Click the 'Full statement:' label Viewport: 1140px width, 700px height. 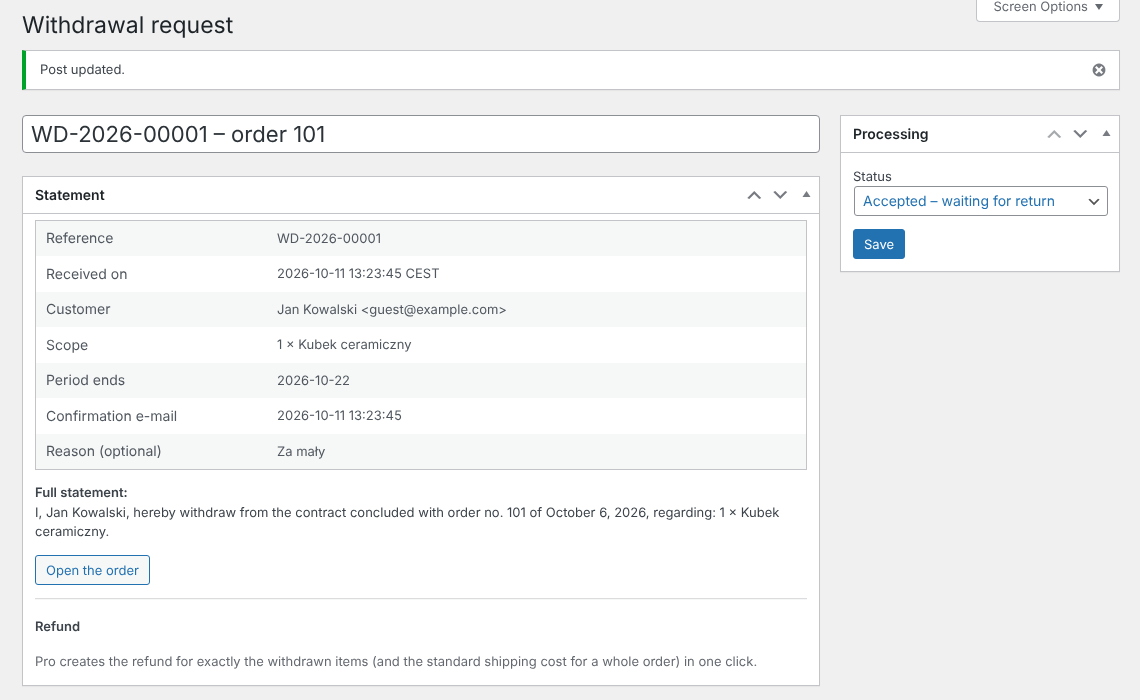81,492
